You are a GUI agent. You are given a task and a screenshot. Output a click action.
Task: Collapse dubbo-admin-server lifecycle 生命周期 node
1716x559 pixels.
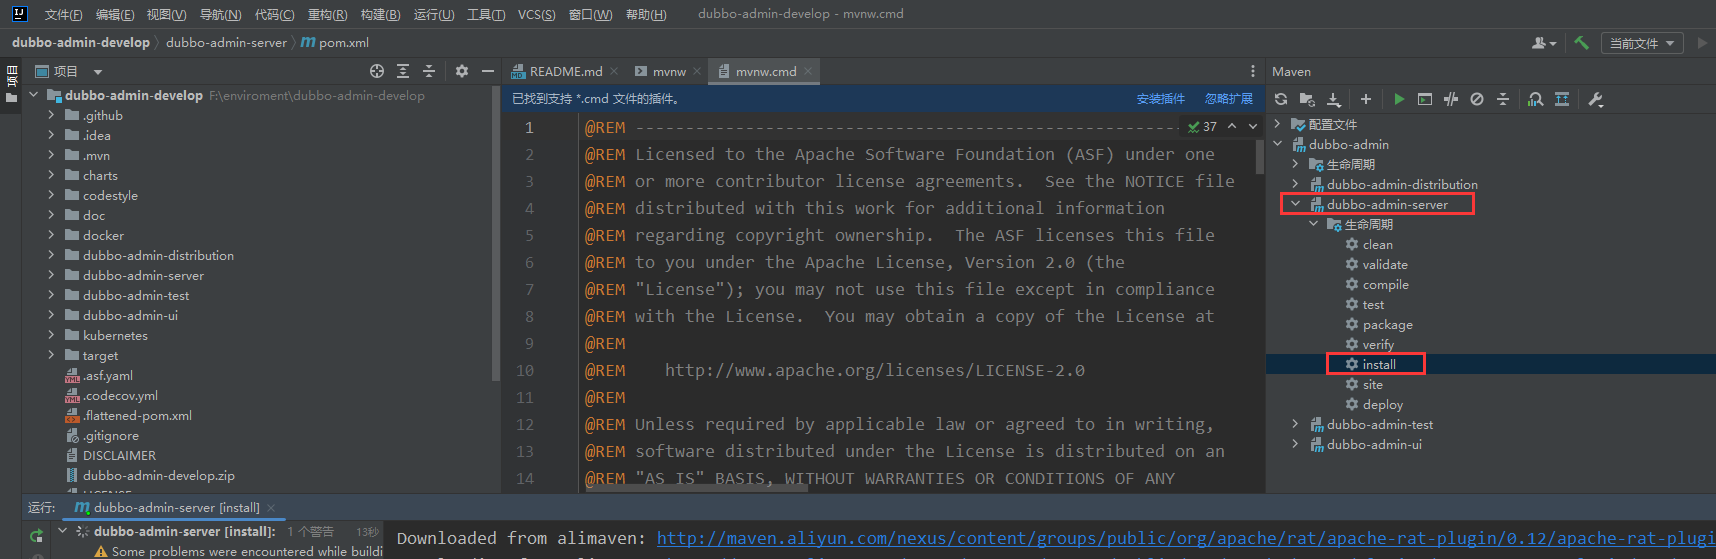(1313, 224)
